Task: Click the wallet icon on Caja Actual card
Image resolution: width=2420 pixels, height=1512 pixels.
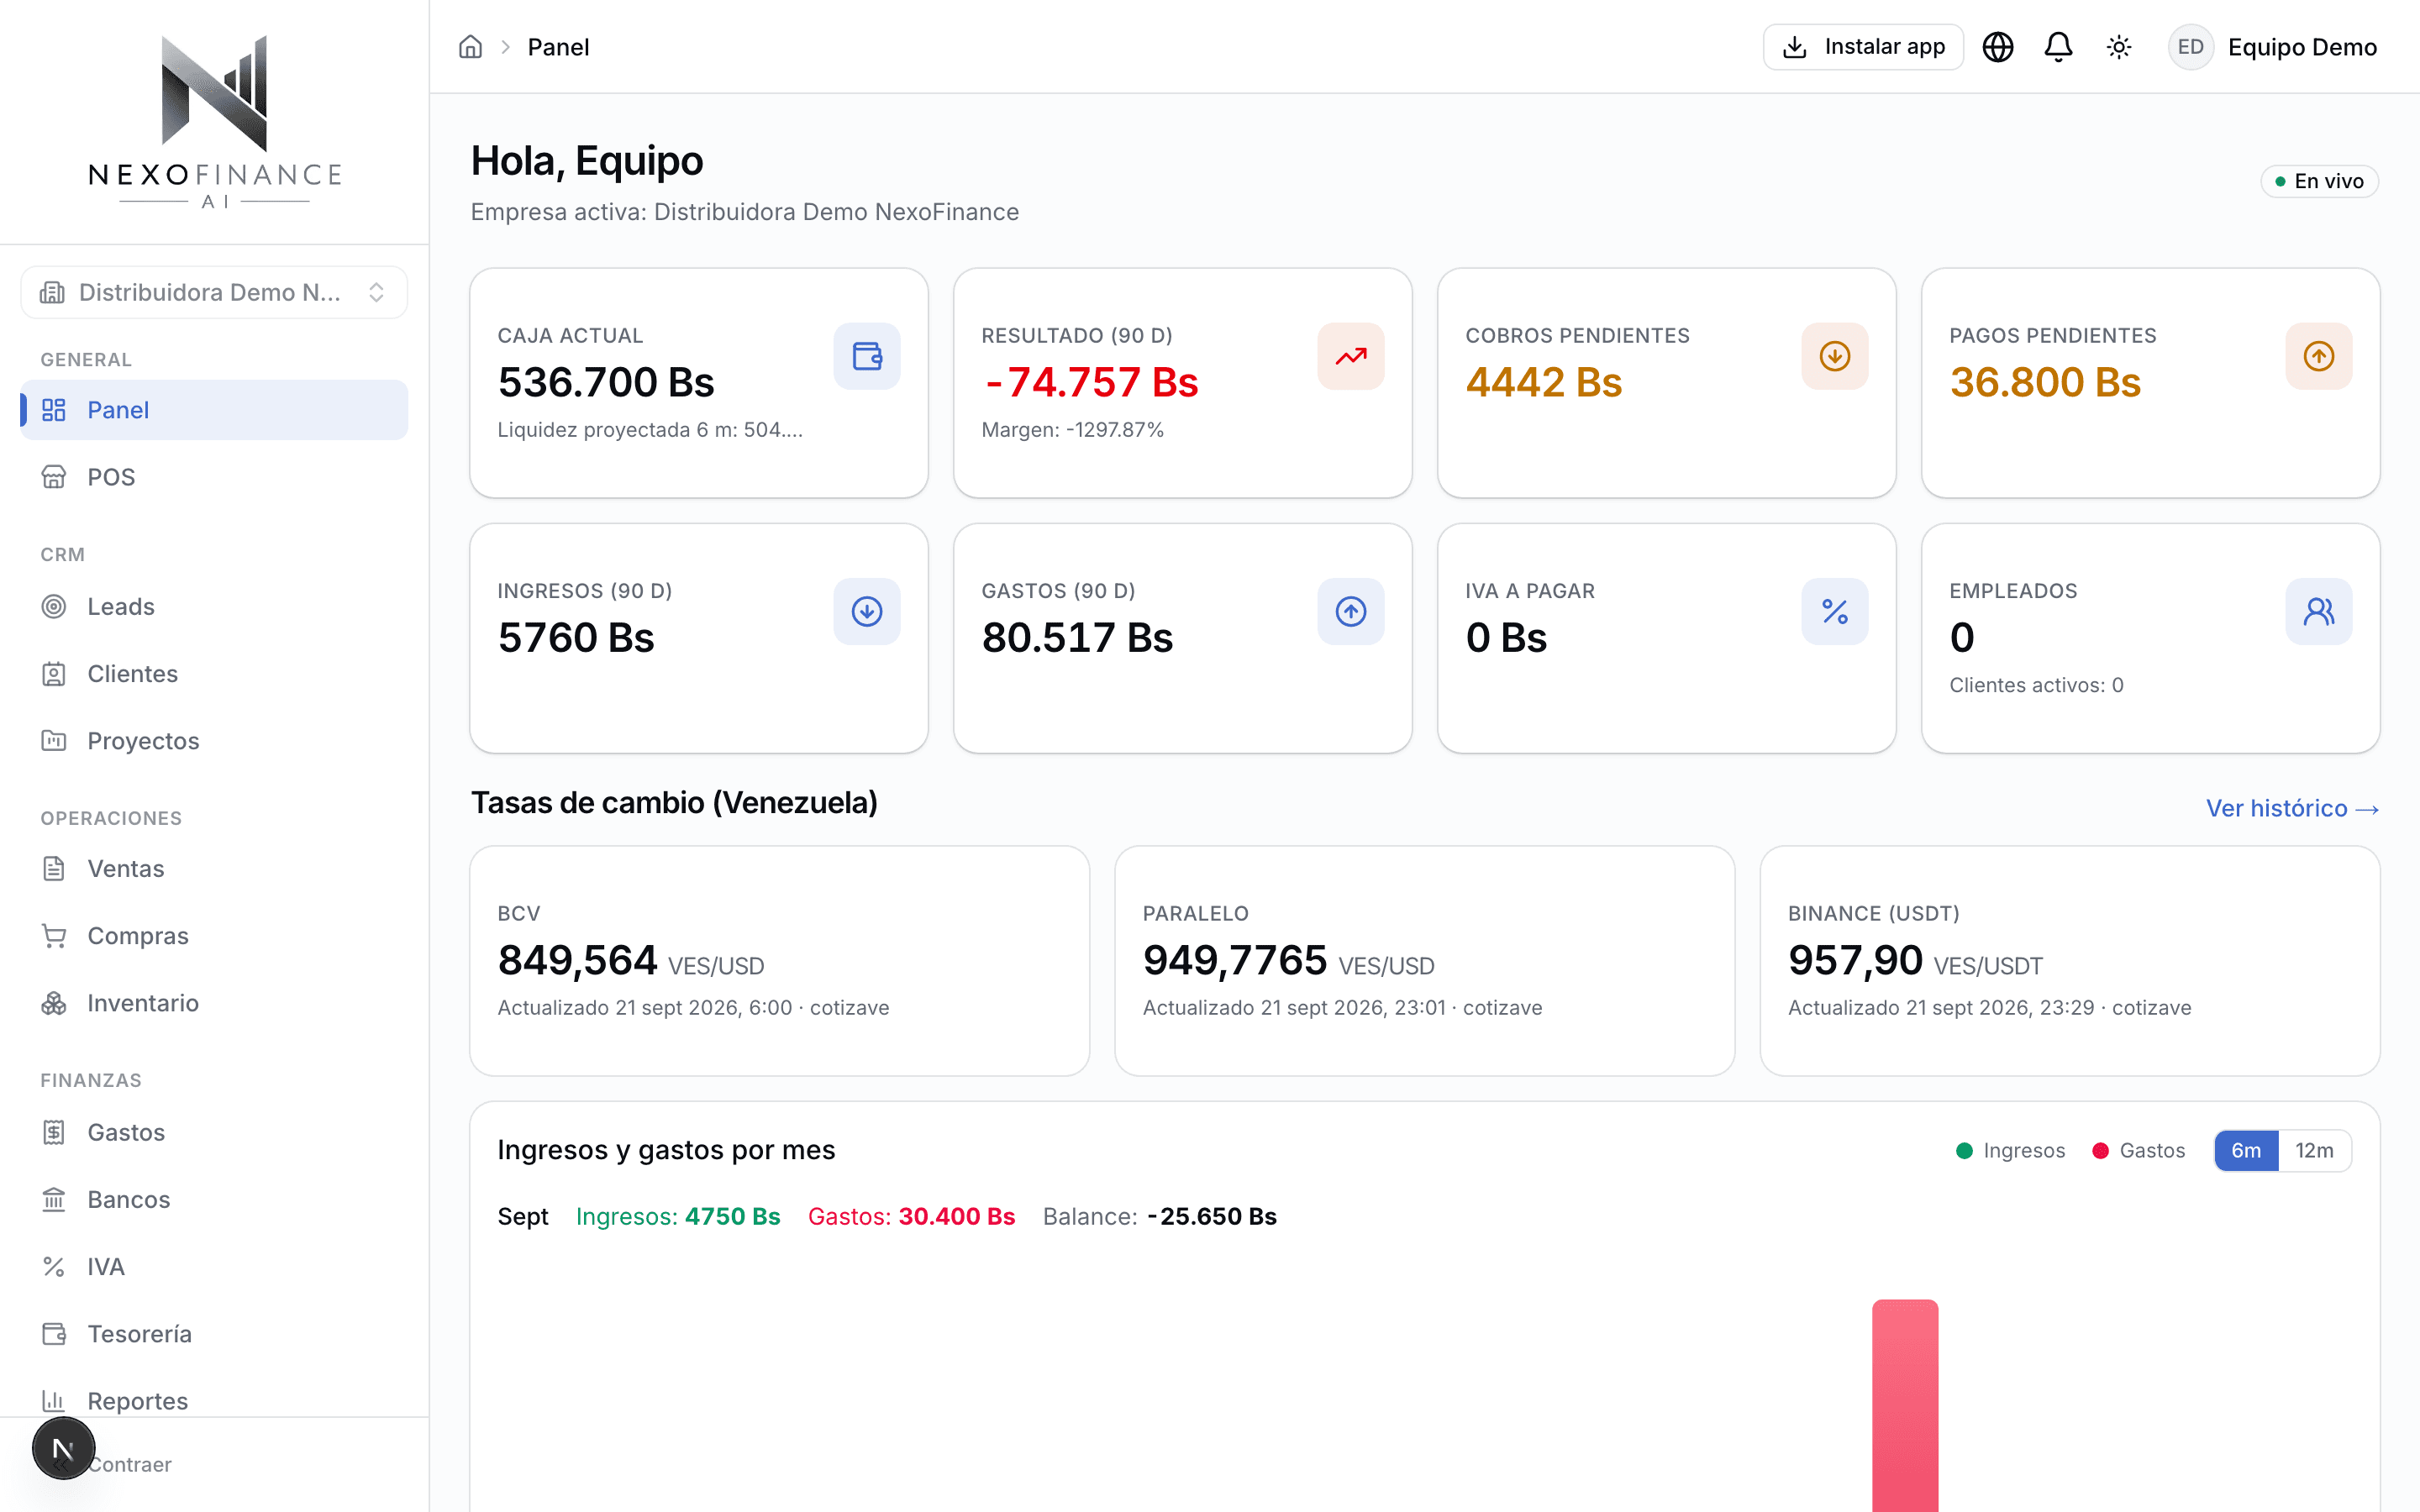Action: (x=867, y=356)
